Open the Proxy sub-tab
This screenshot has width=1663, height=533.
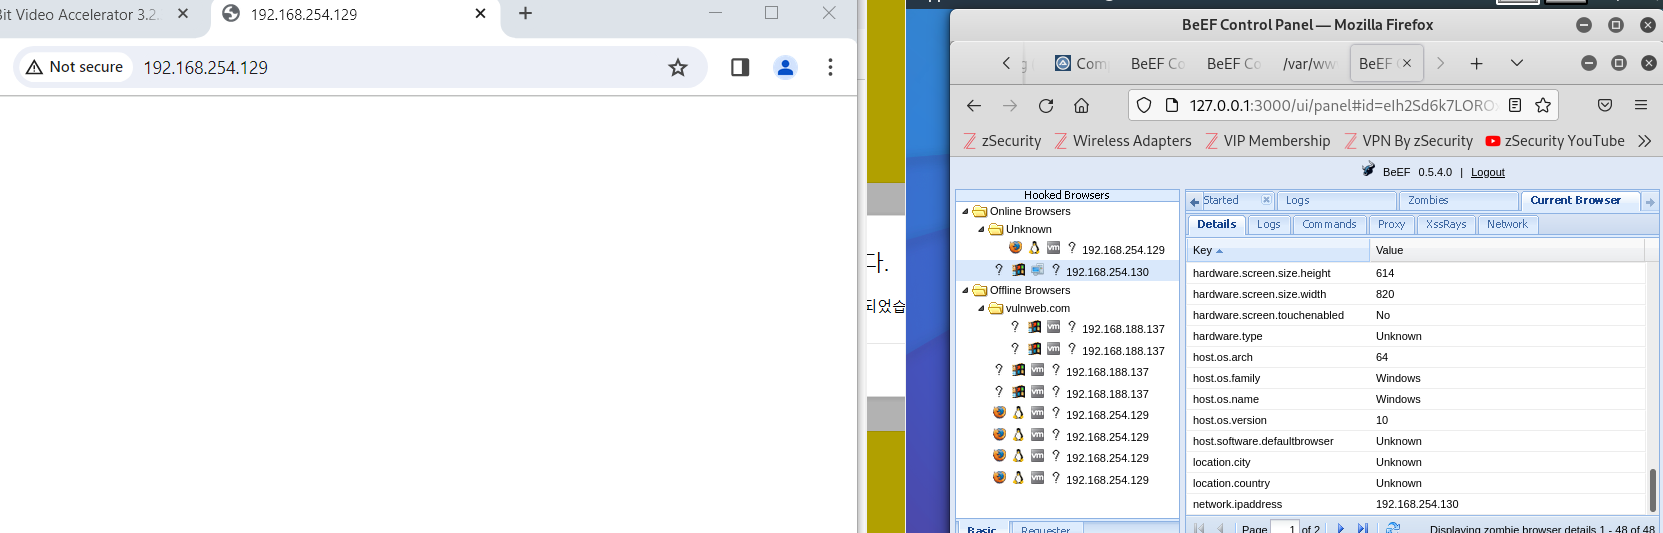pos(1391,225)
